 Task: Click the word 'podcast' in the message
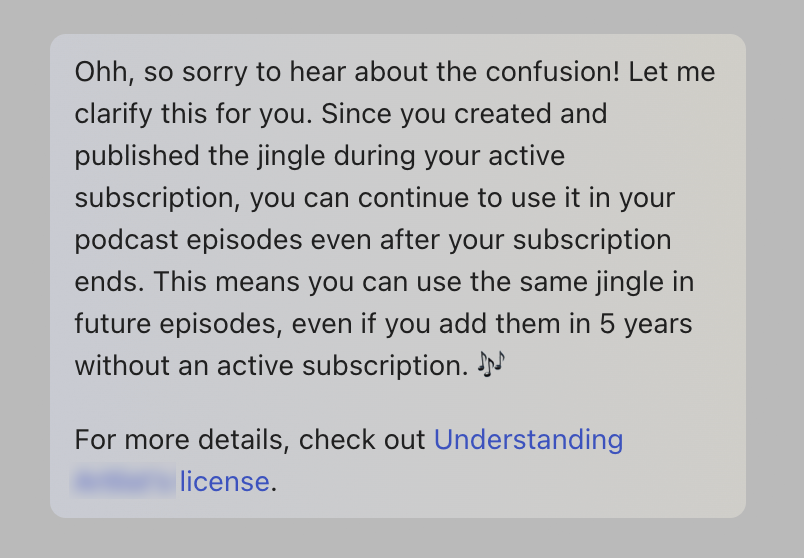(x=126, y=240)
